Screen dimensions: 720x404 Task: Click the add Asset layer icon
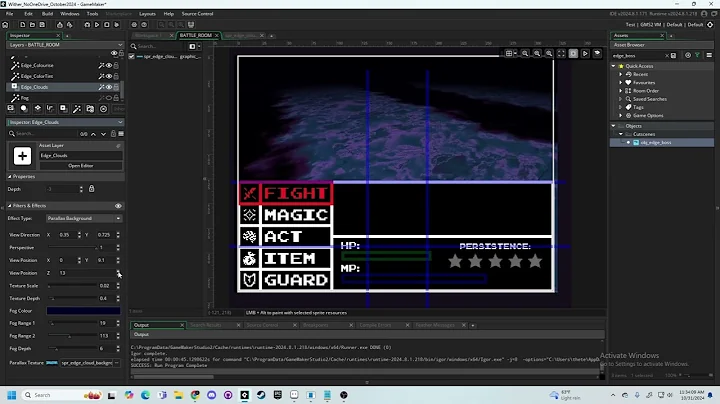[x=63, y=108]
